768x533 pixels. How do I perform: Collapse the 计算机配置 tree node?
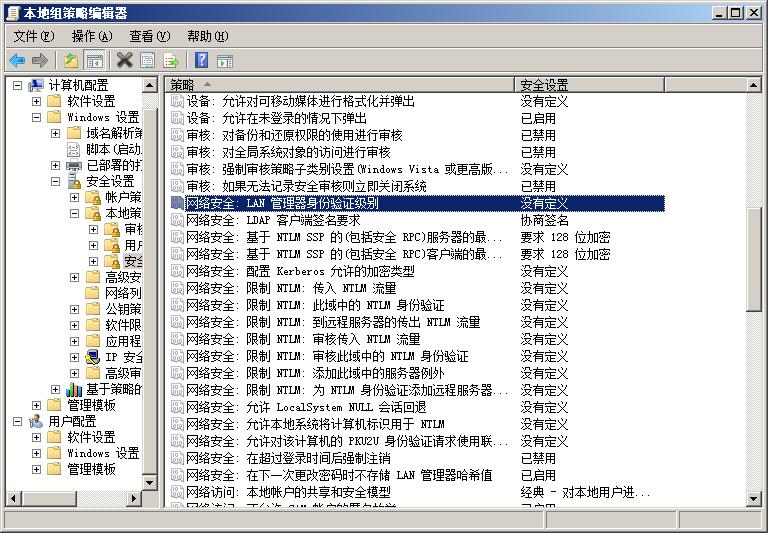click(18, 85)
